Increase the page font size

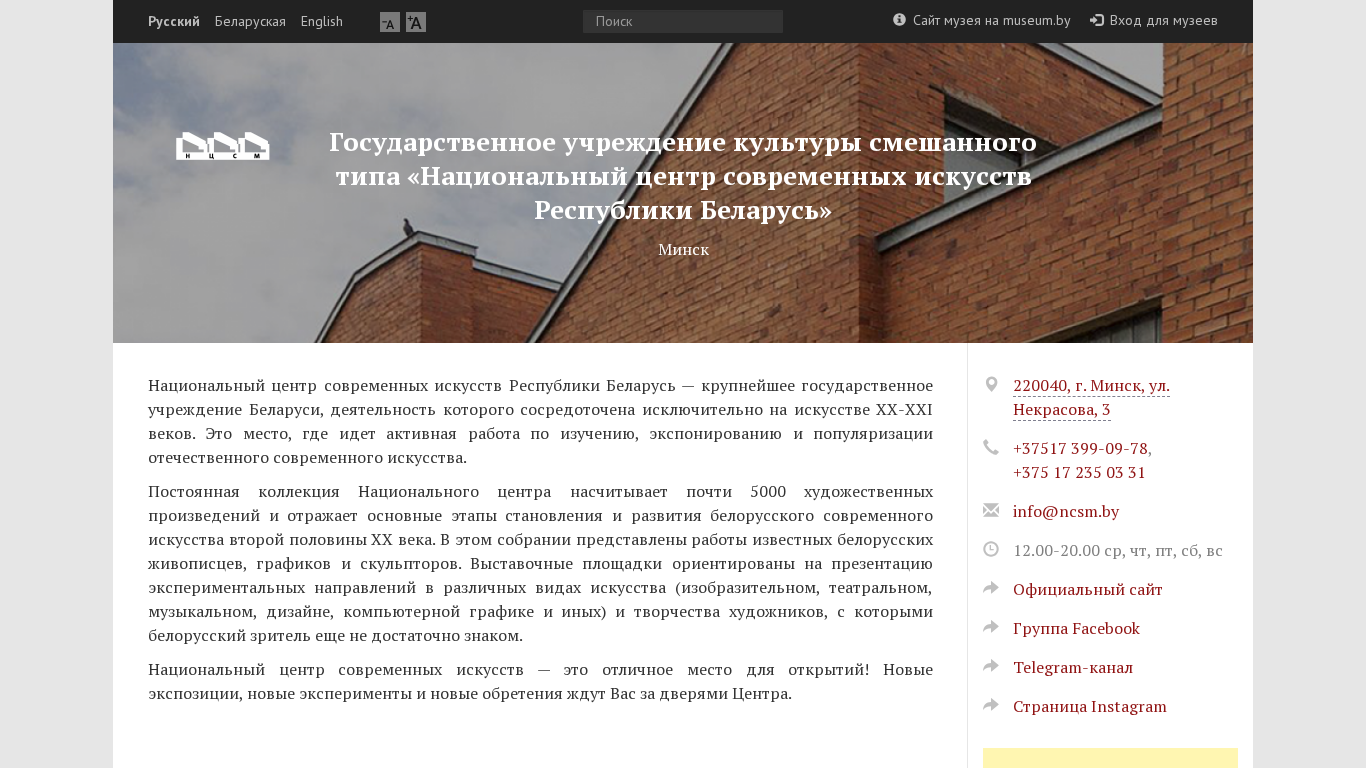pos(416,22)
